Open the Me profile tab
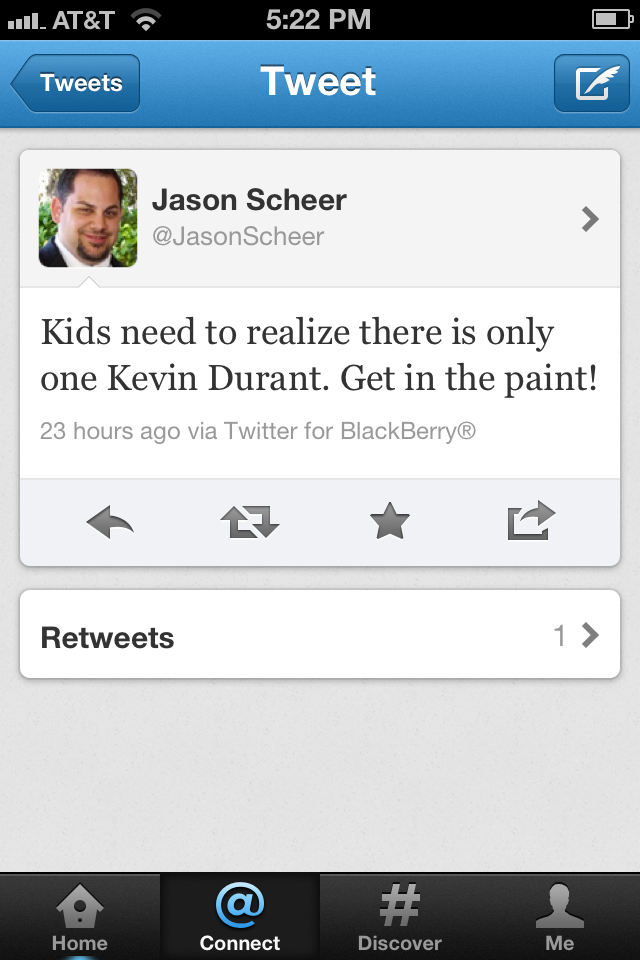 560,917
